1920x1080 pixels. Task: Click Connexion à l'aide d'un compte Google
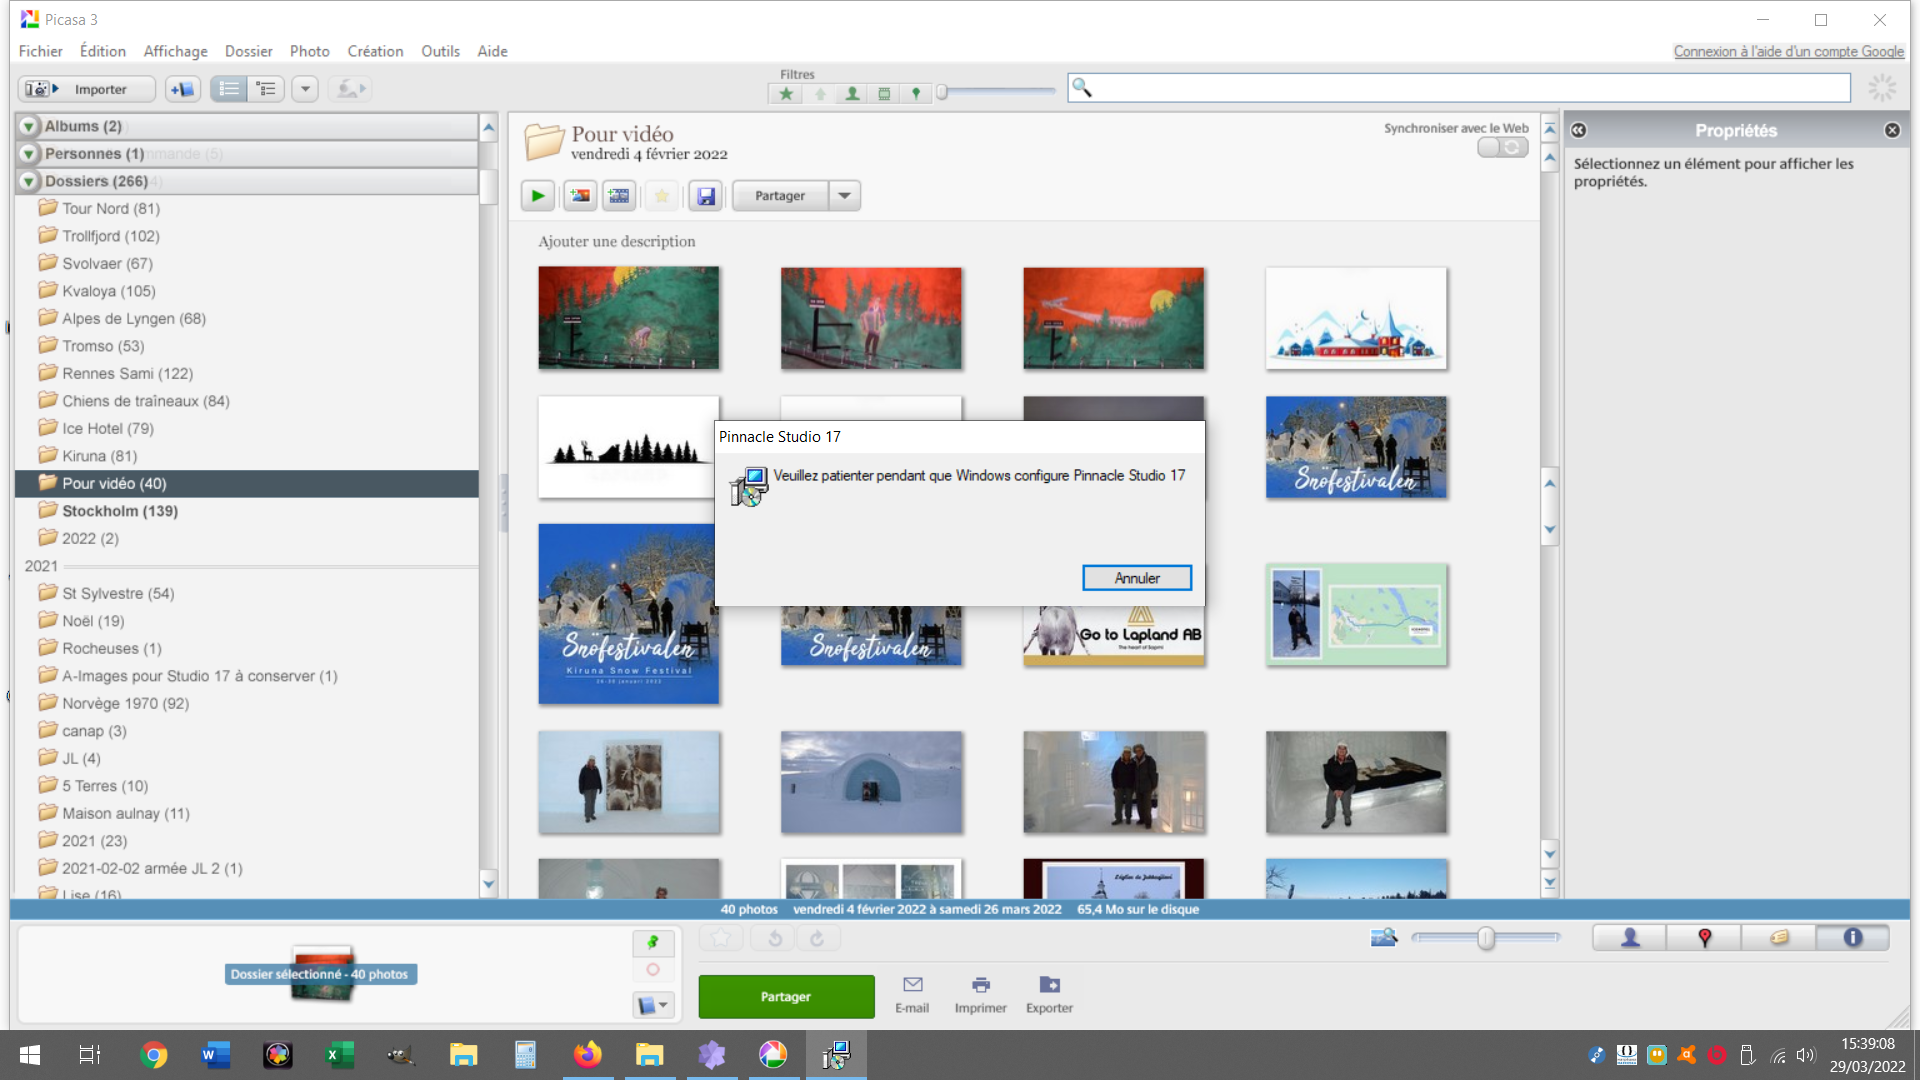(x=1788, y=51)
